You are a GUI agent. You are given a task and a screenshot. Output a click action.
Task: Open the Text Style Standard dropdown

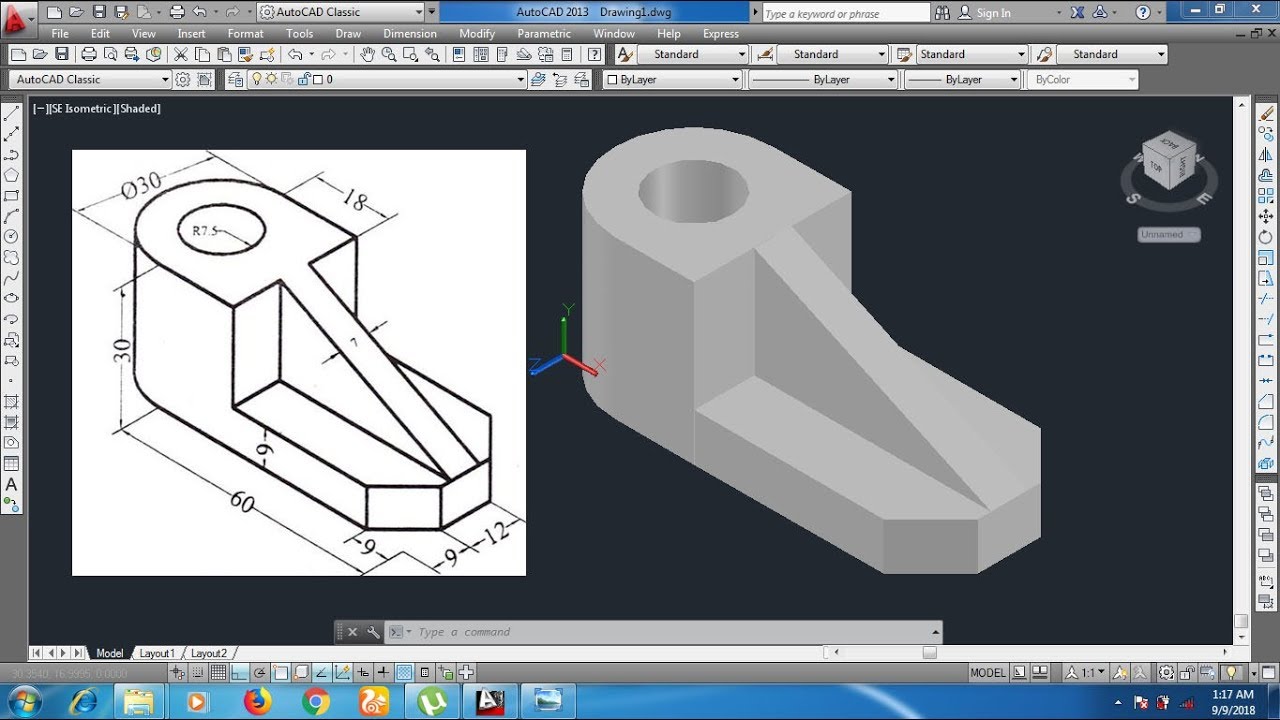[693, 54]
